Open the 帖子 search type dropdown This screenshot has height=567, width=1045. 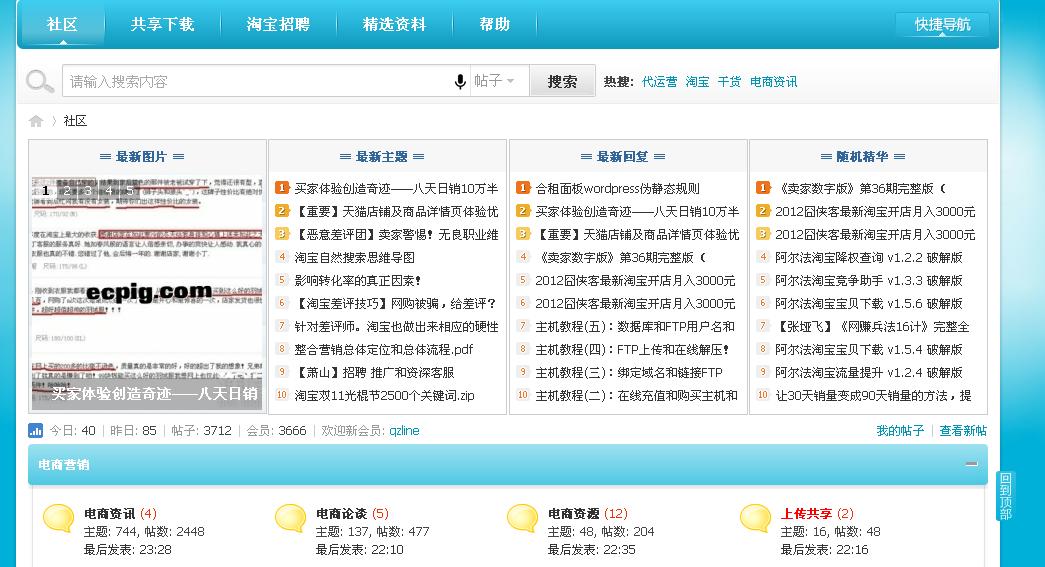pos(495,81)
